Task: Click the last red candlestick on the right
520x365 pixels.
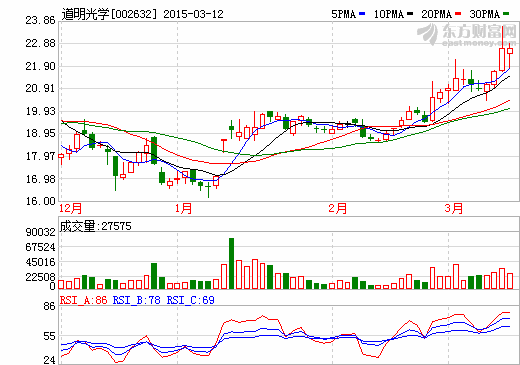Action: point(510,51)
